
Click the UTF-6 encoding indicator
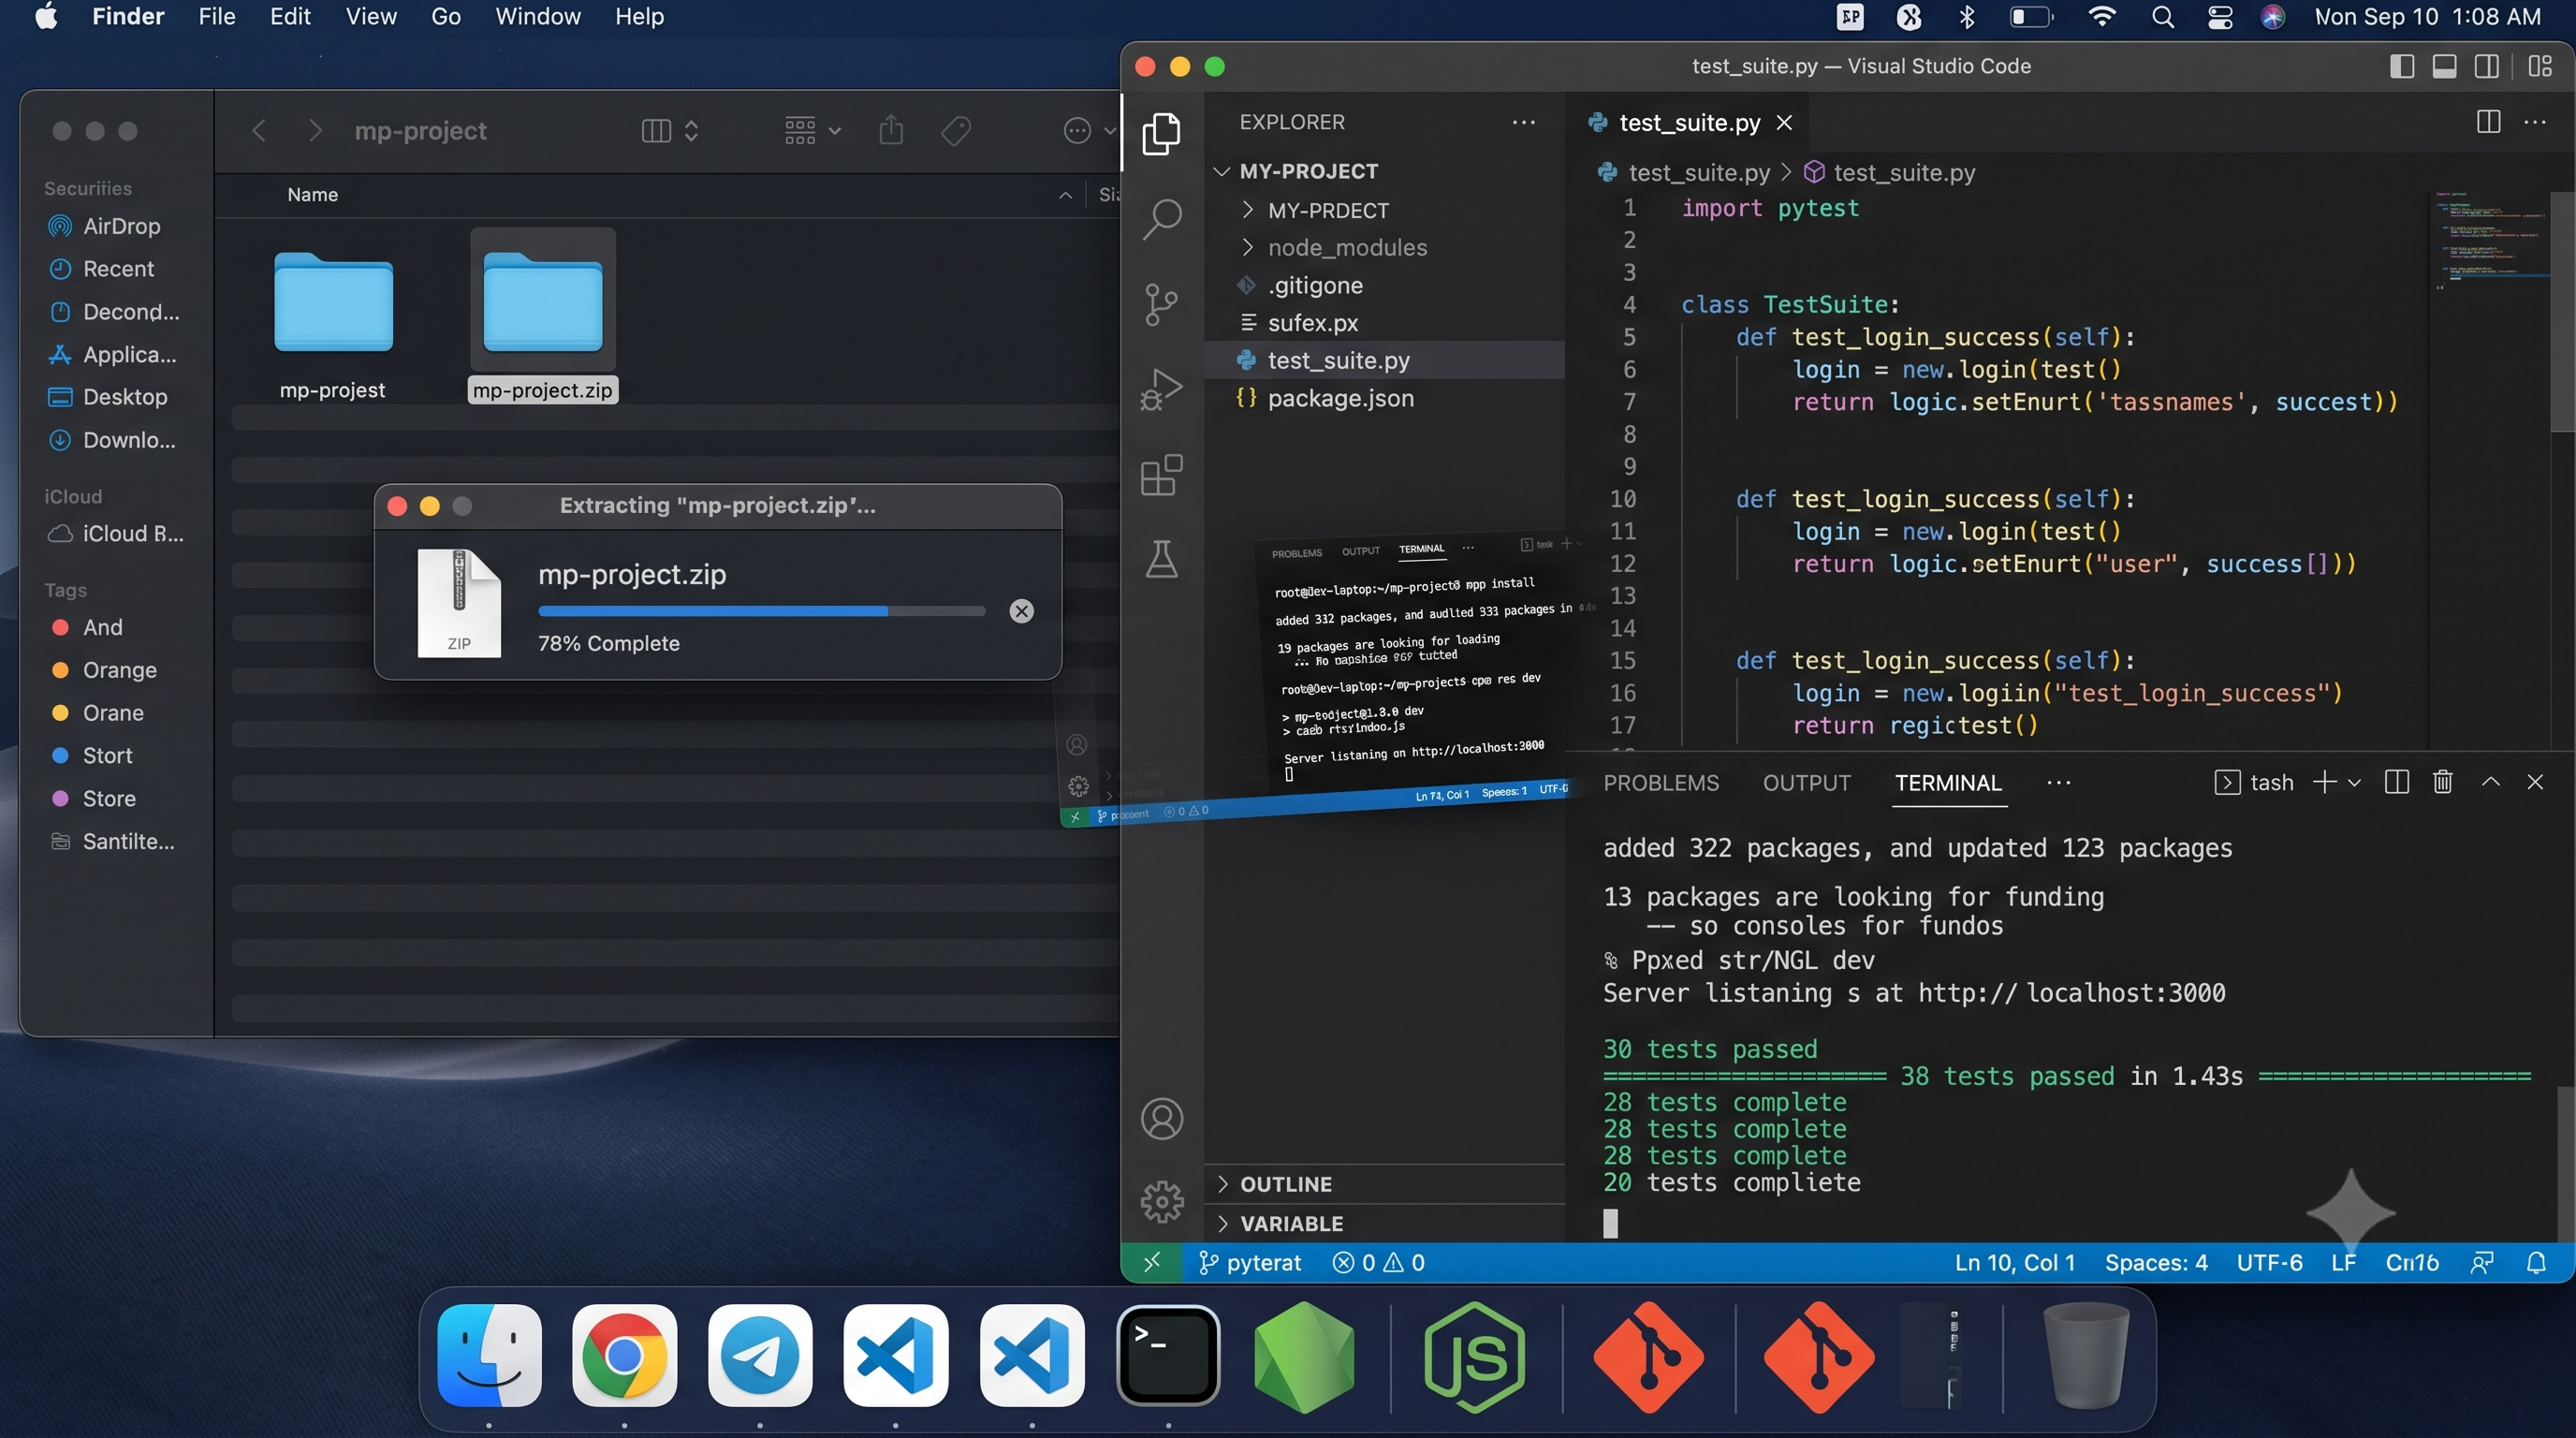(2269, 1263)
